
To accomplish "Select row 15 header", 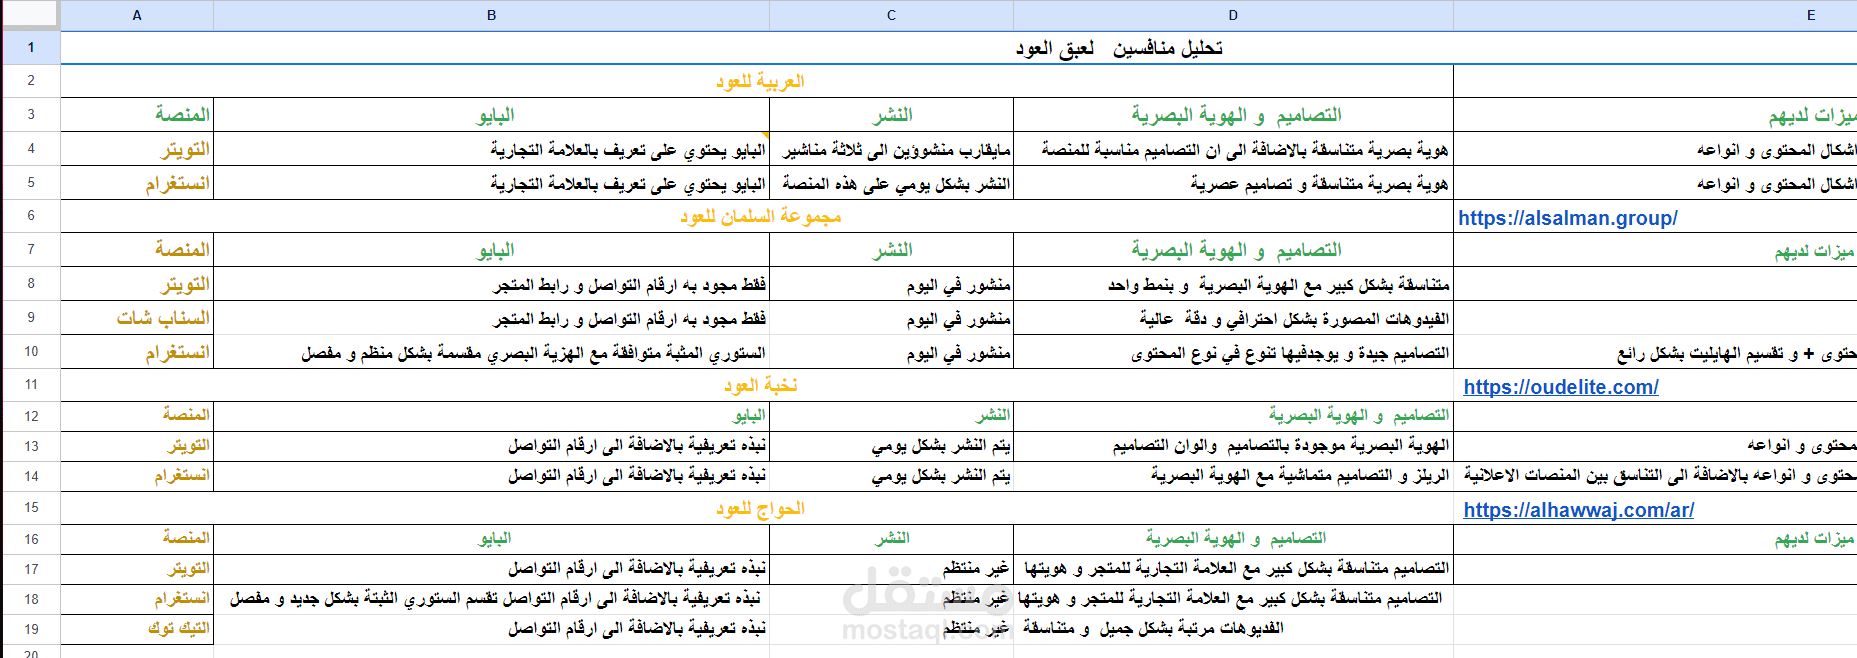I will click(x=31, y=508).
